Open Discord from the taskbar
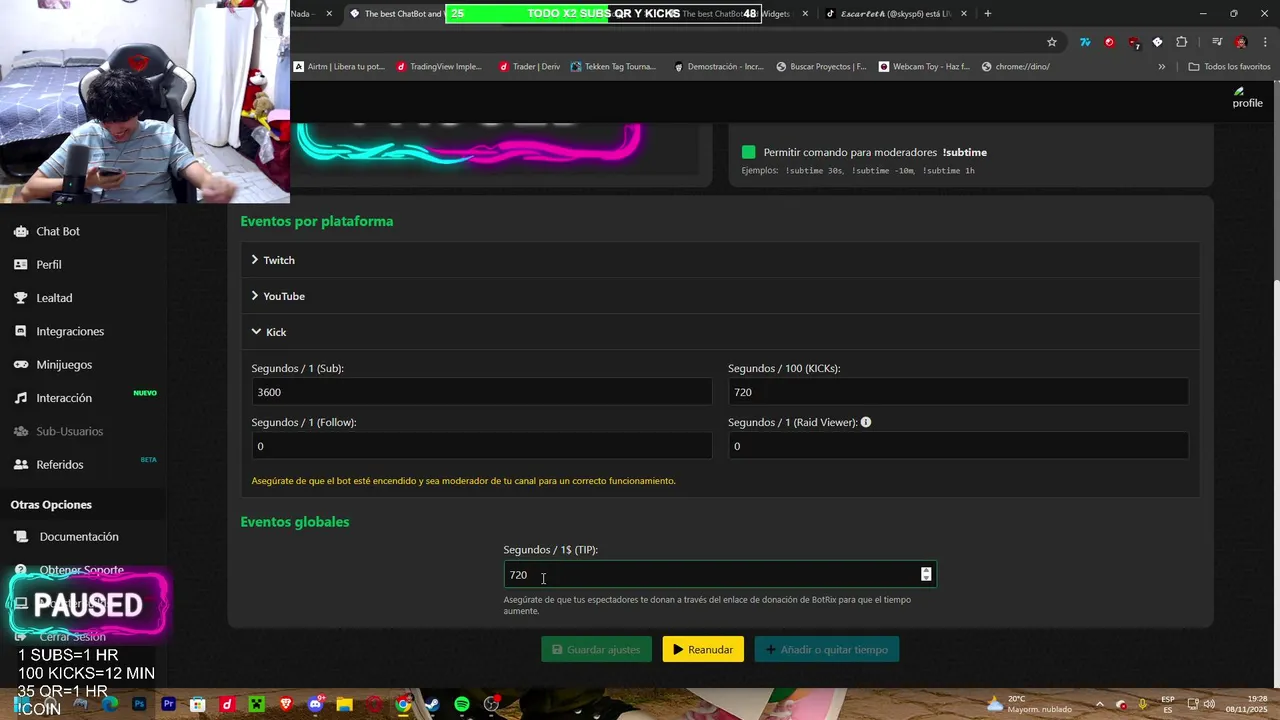The image size is (1280, 720). click(x=316, y=704)
